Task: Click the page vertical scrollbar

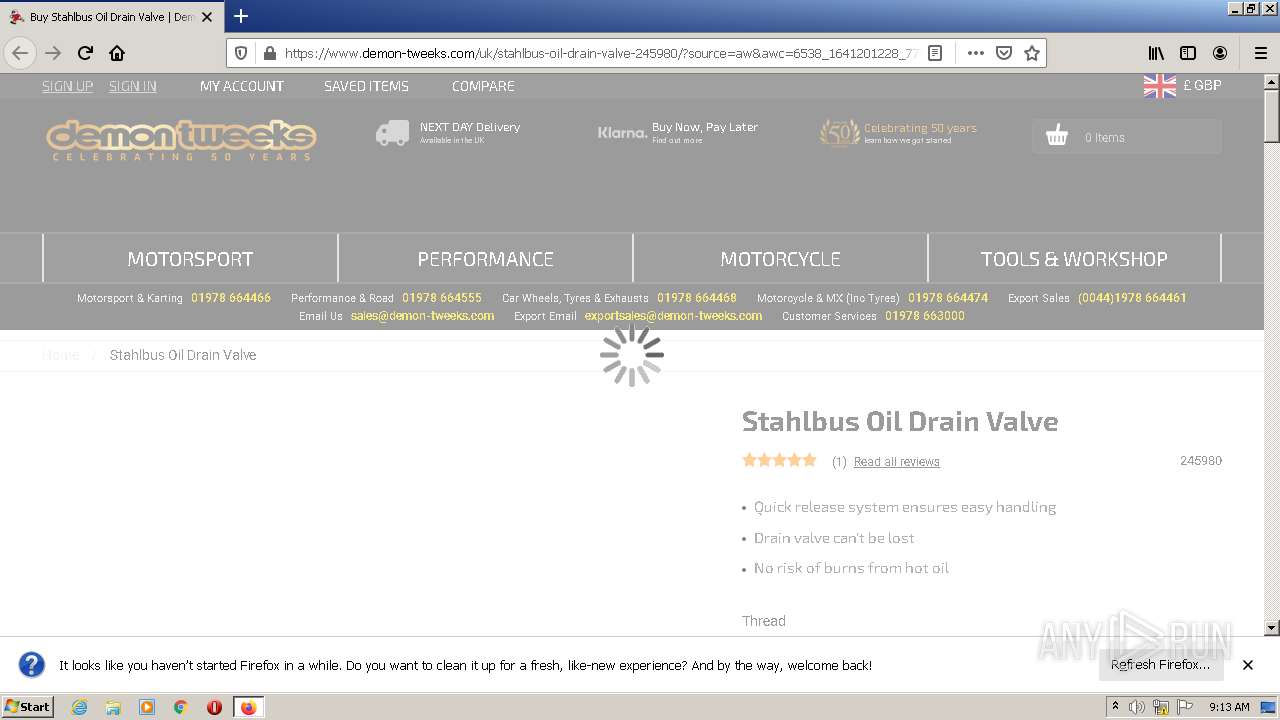Action: (x=1272, y=354)
